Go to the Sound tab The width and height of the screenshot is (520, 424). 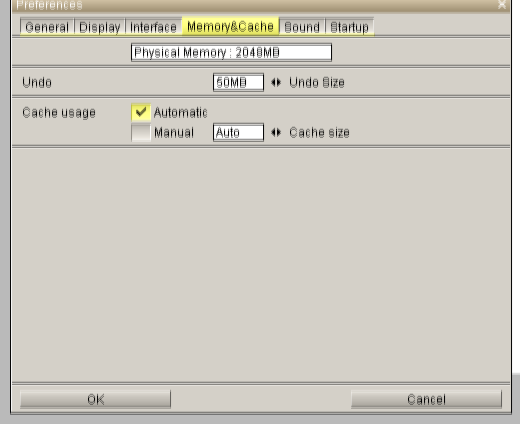pos(302,27)
